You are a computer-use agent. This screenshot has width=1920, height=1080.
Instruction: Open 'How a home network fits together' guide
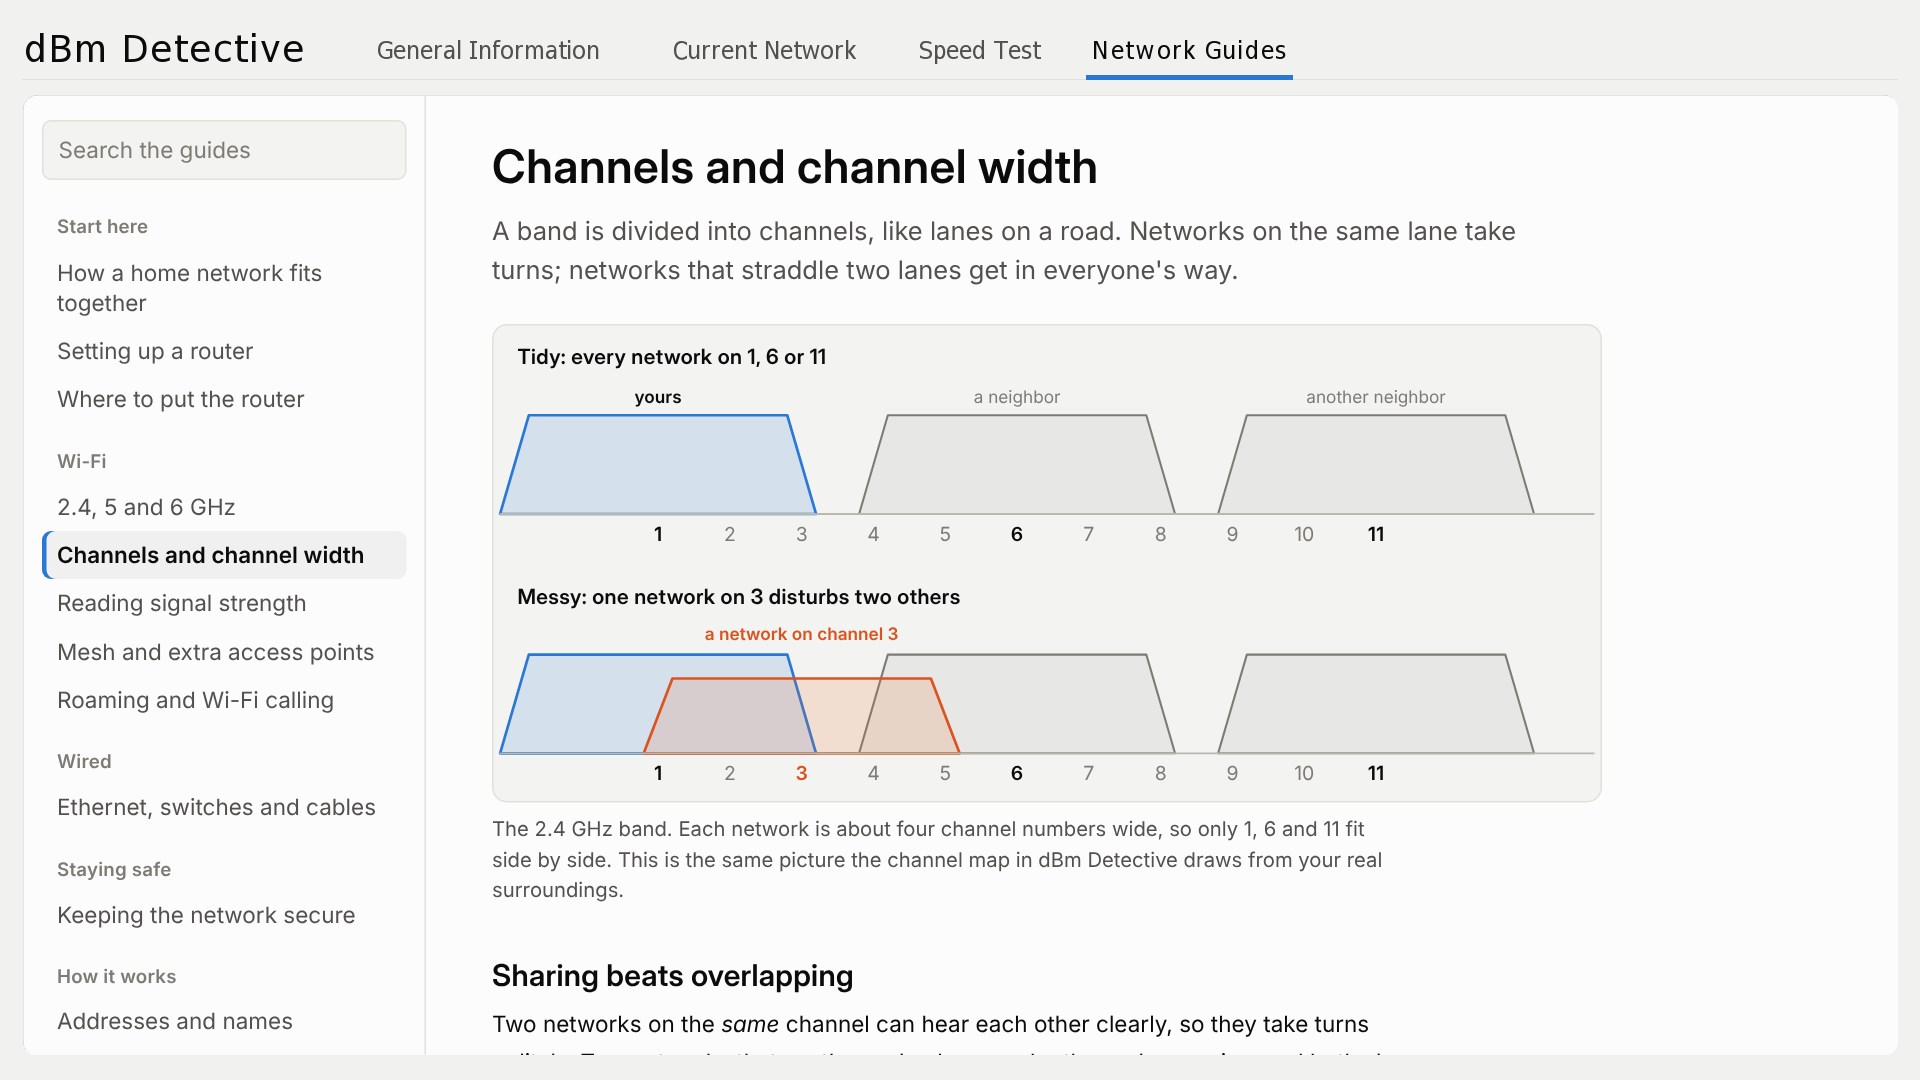coord(224,288)
